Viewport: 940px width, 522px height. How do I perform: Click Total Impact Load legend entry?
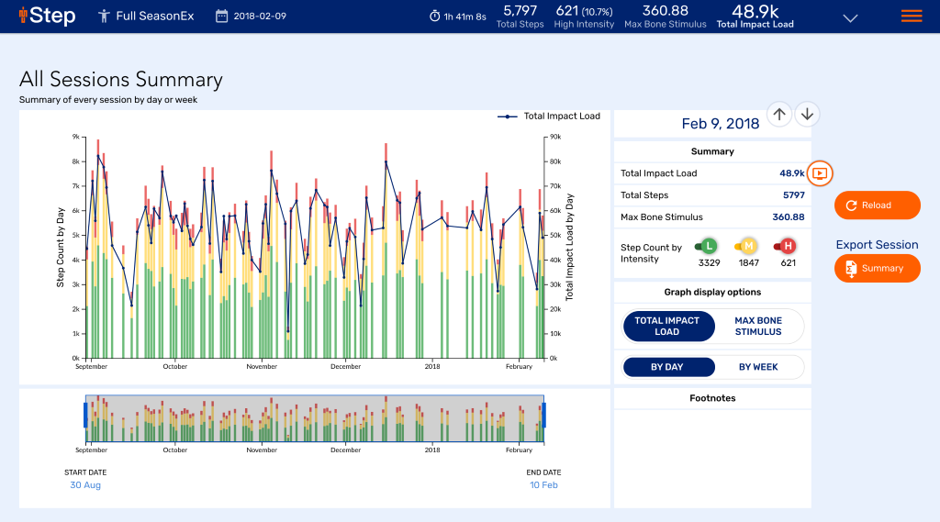tap(549, 116)
